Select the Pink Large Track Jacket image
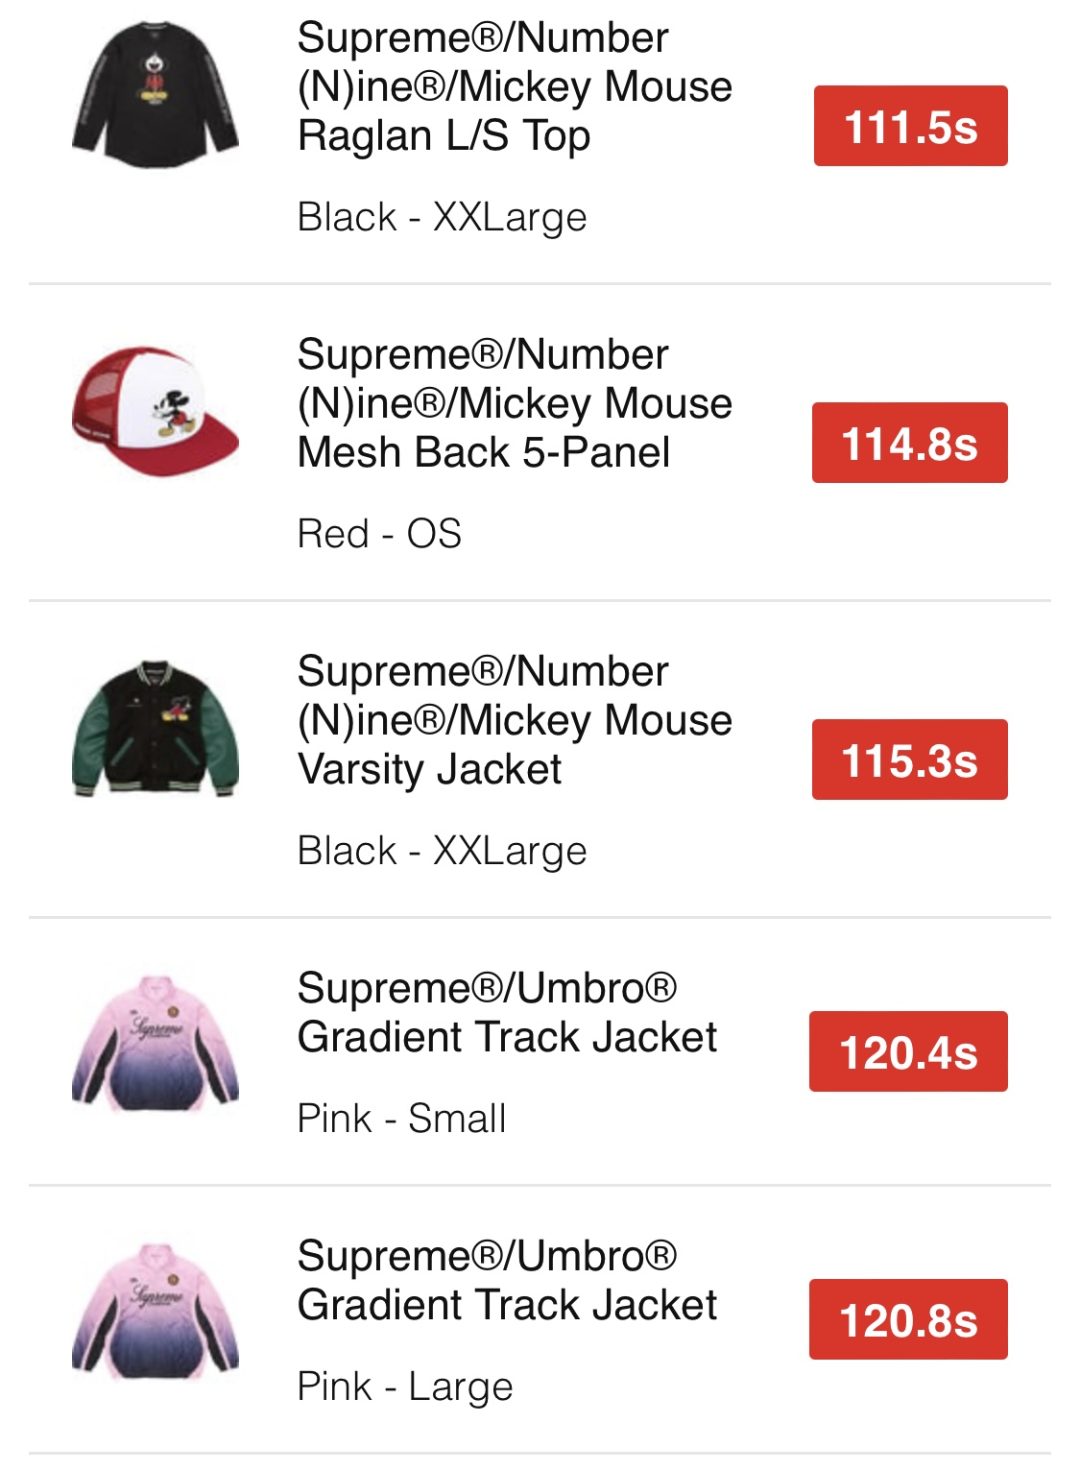Viewport: 1080px width, 1471px height. (155, 1311)
